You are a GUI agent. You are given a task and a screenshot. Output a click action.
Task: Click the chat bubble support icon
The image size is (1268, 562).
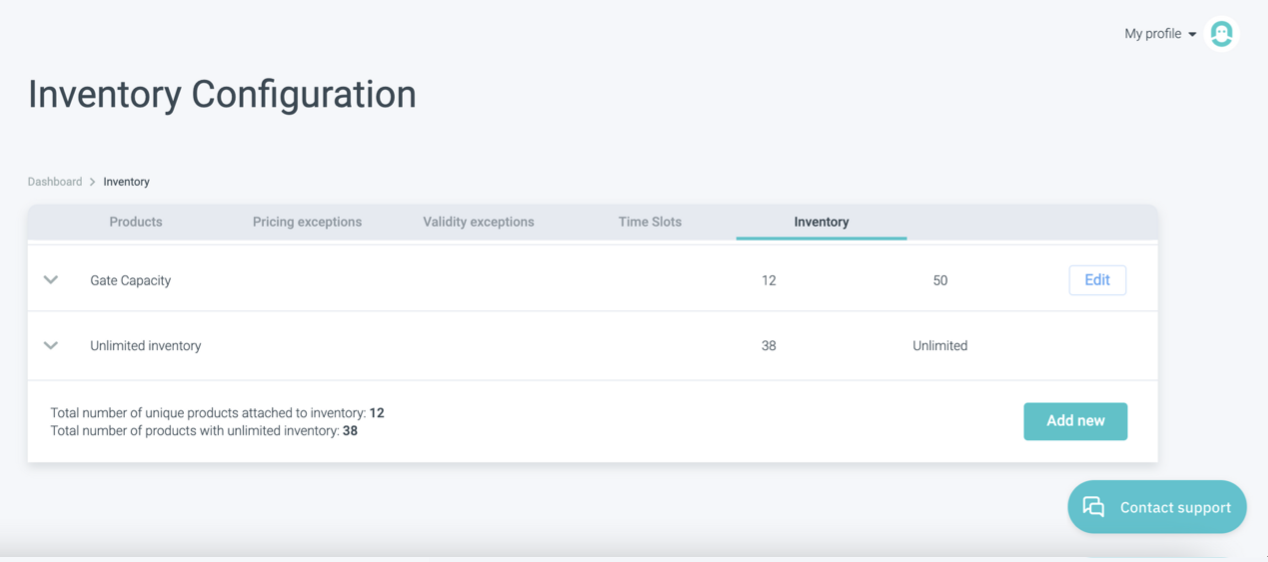[1094, 507]
